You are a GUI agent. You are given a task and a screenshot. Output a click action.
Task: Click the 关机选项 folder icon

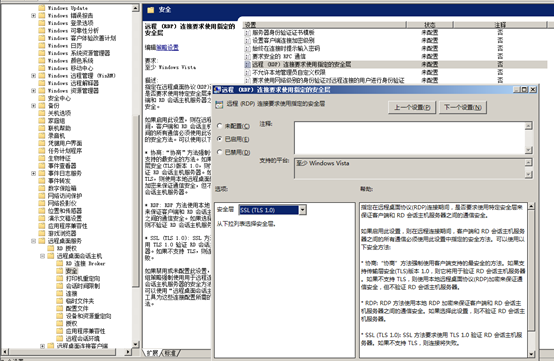[x=42, y=113]
